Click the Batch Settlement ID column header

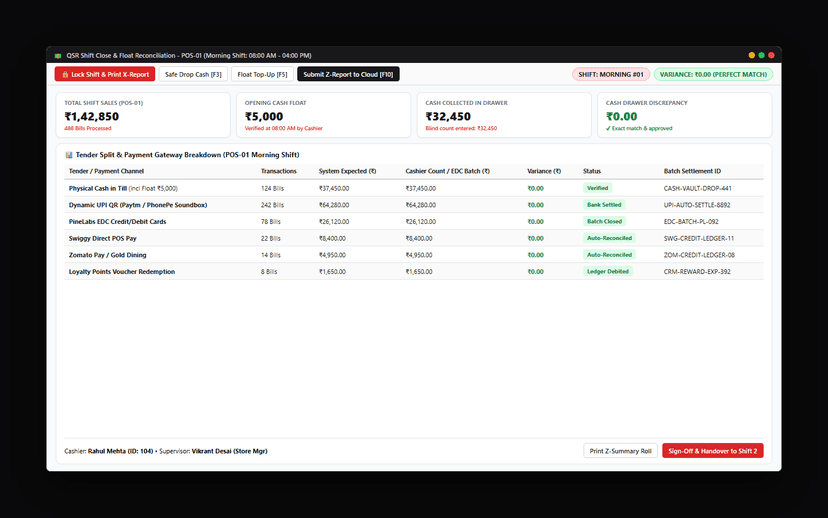point(692,171)
